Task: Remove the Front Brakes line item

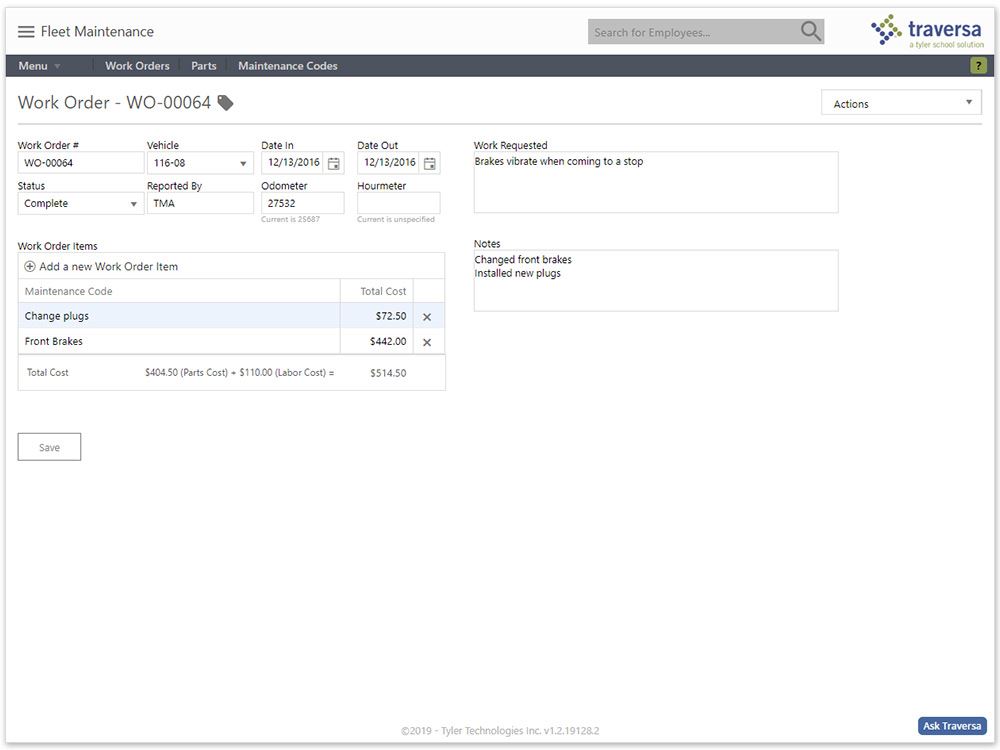Action: tap(427, 341)
